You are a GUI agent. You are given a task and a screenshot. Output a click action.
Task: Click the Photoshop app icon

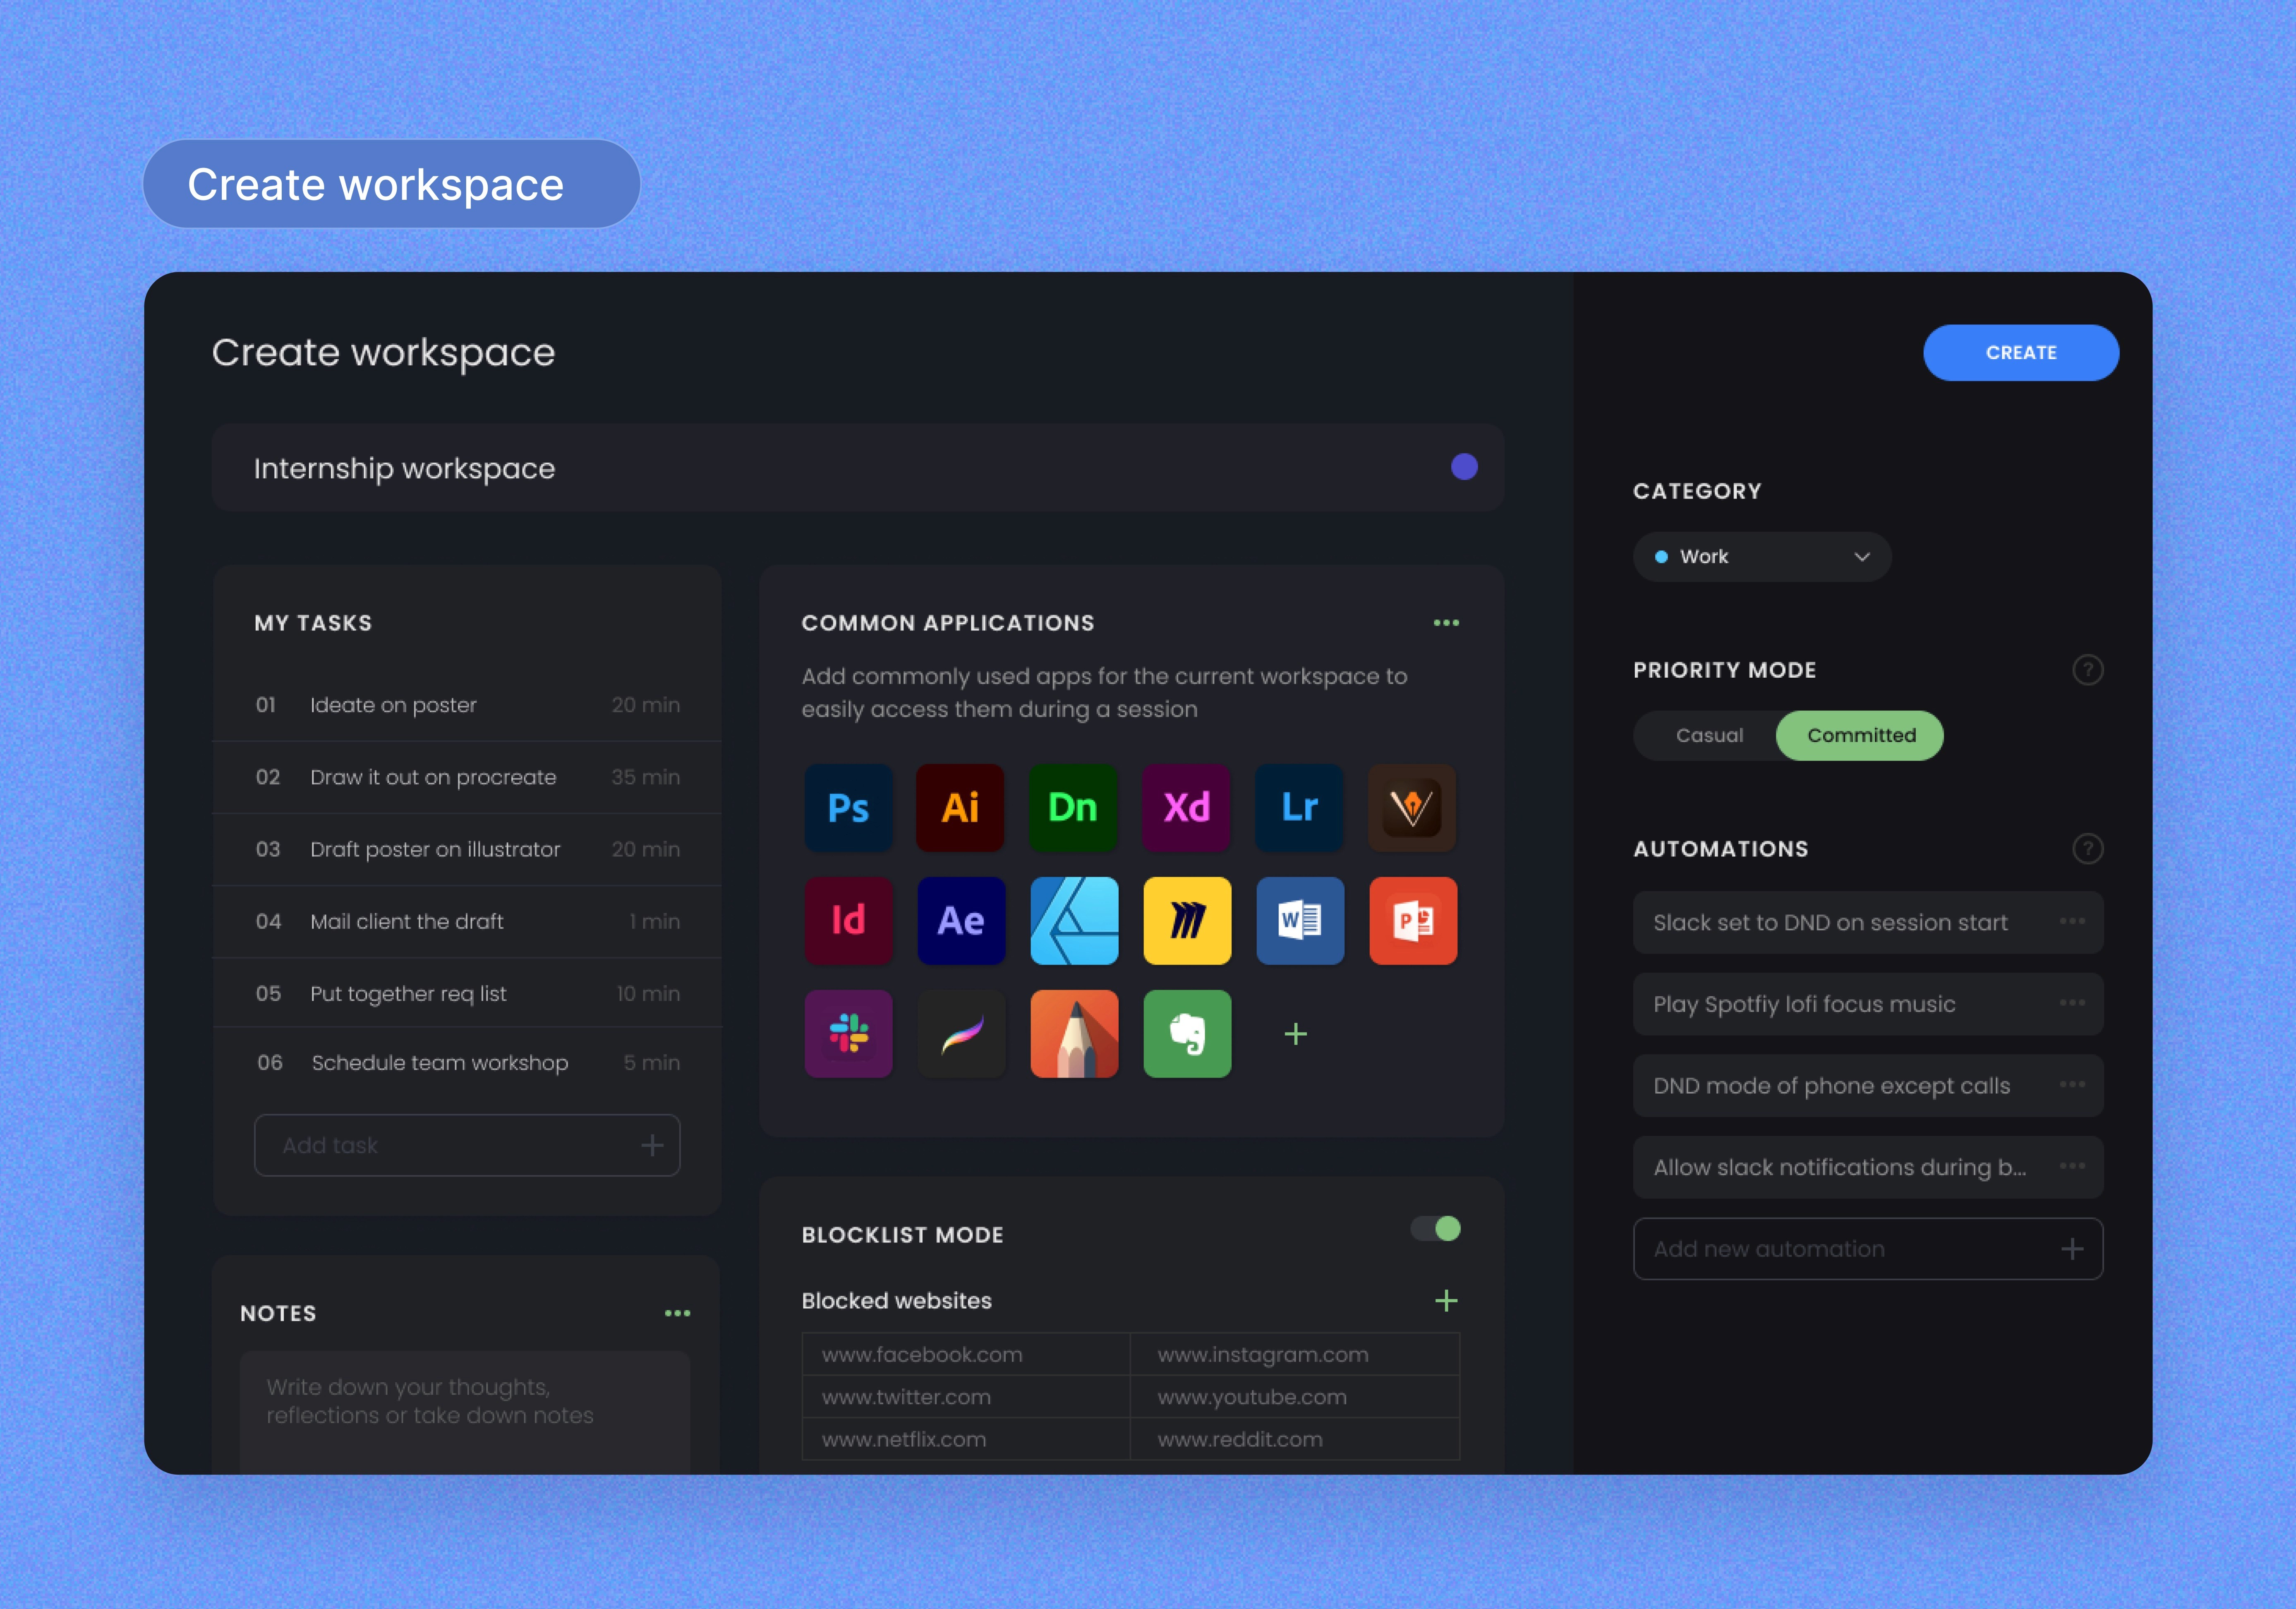(x=848, y=807)
